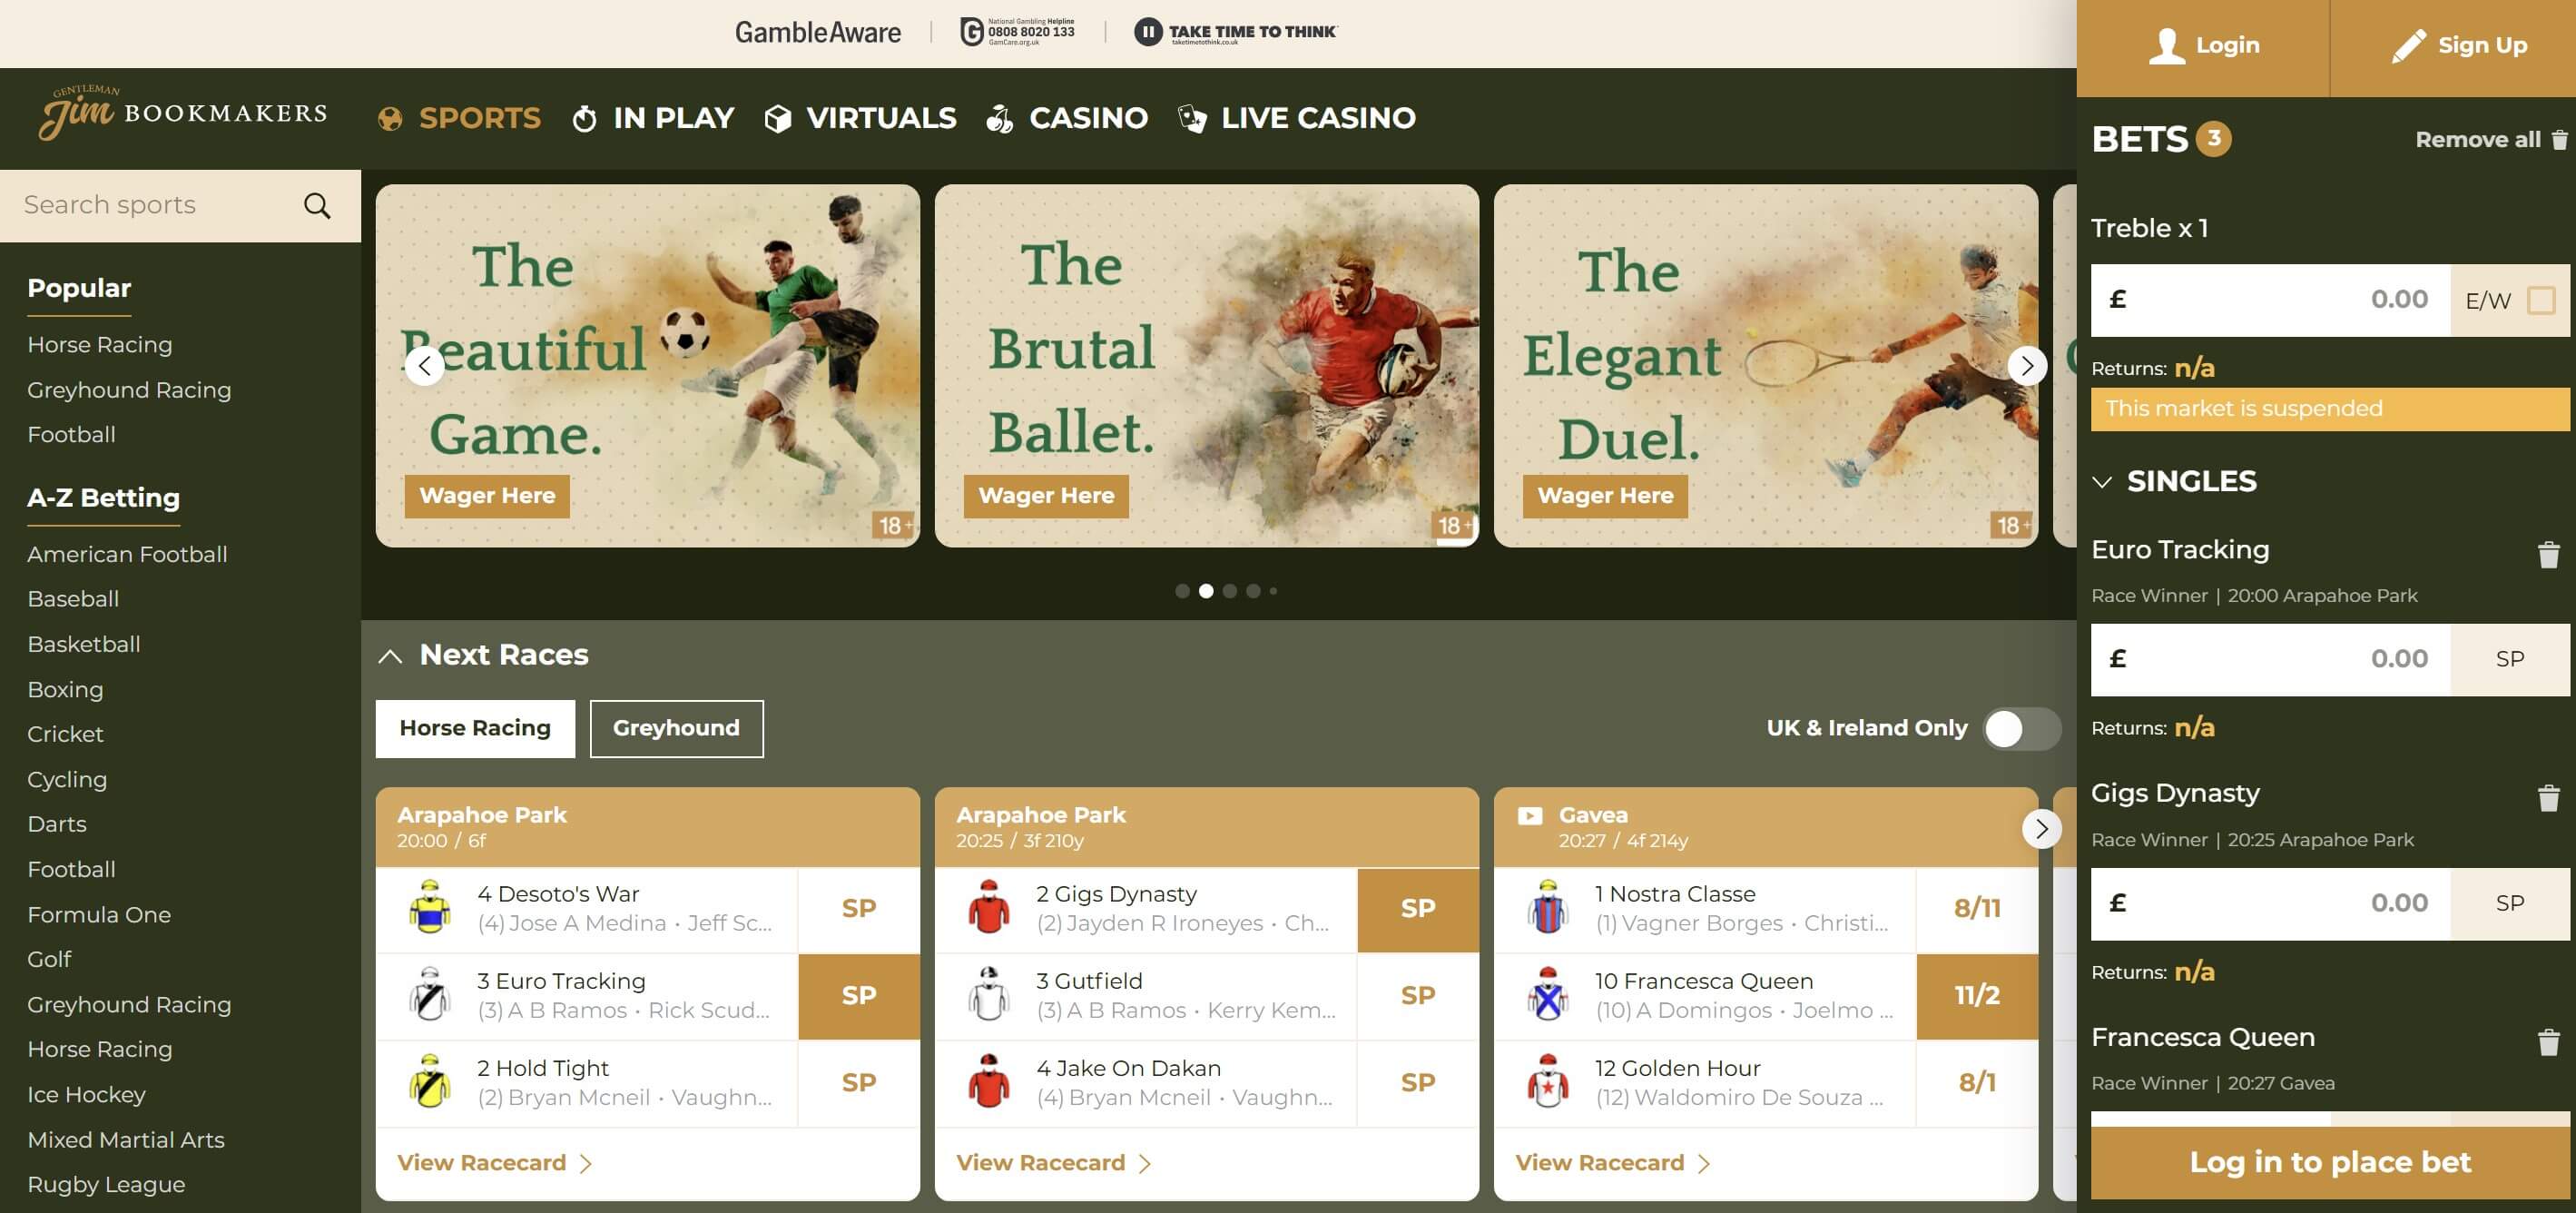
Task: Open the IN PLAY menu item
Action: coord(654,118)
